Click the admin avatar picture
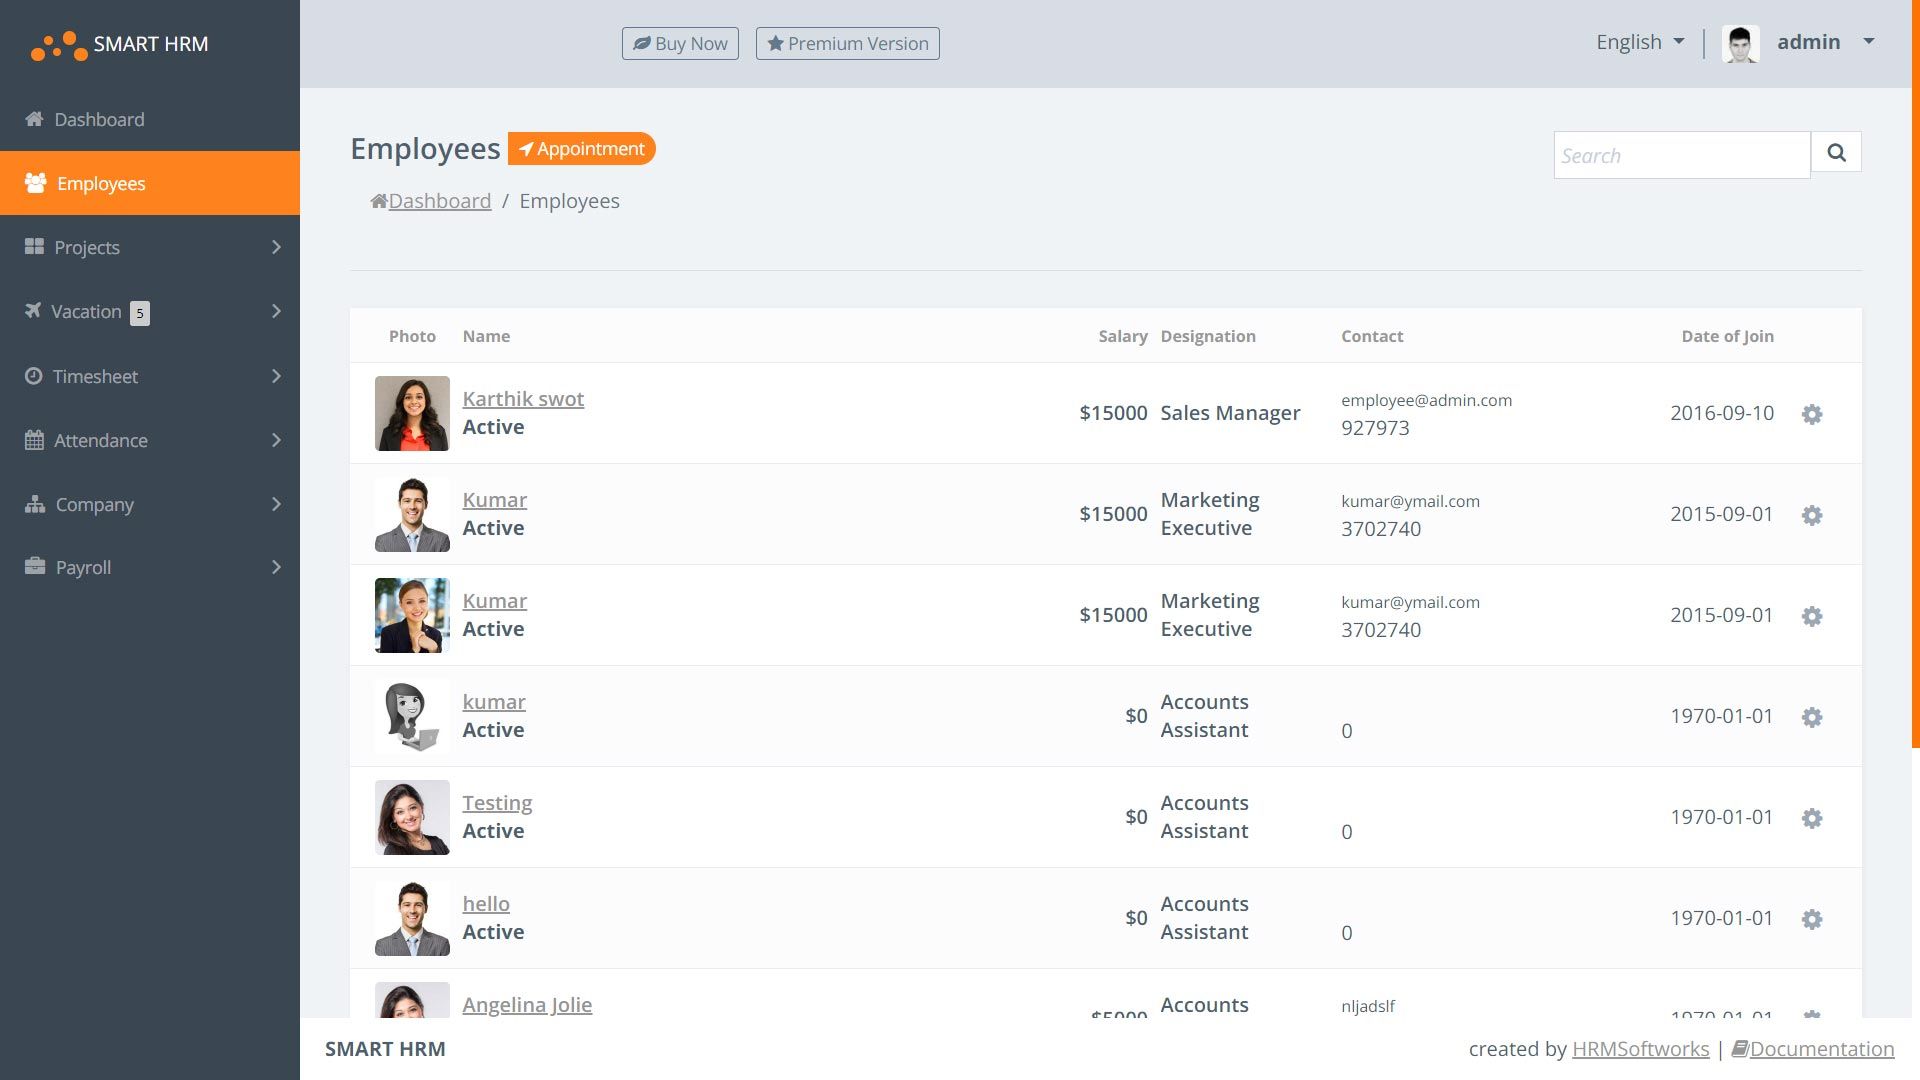 click(x=1740, y=43)
